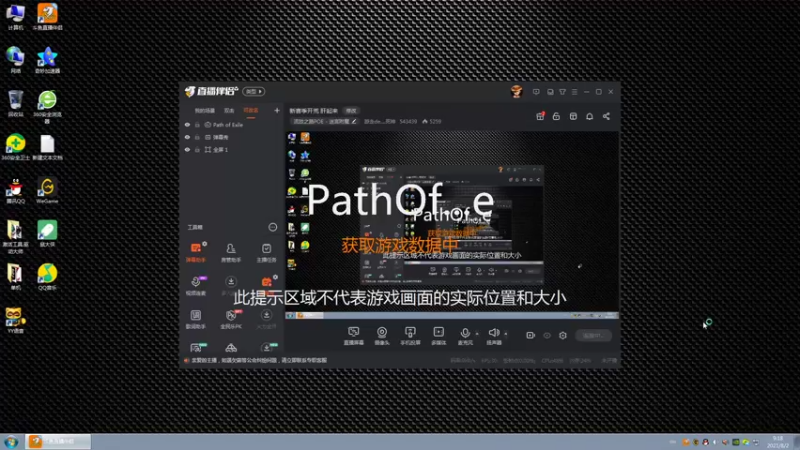Select the 弹幕秀 source row
Image resolution: width=800 pixels, height=450 pixels.
click(x=232, y=137)
